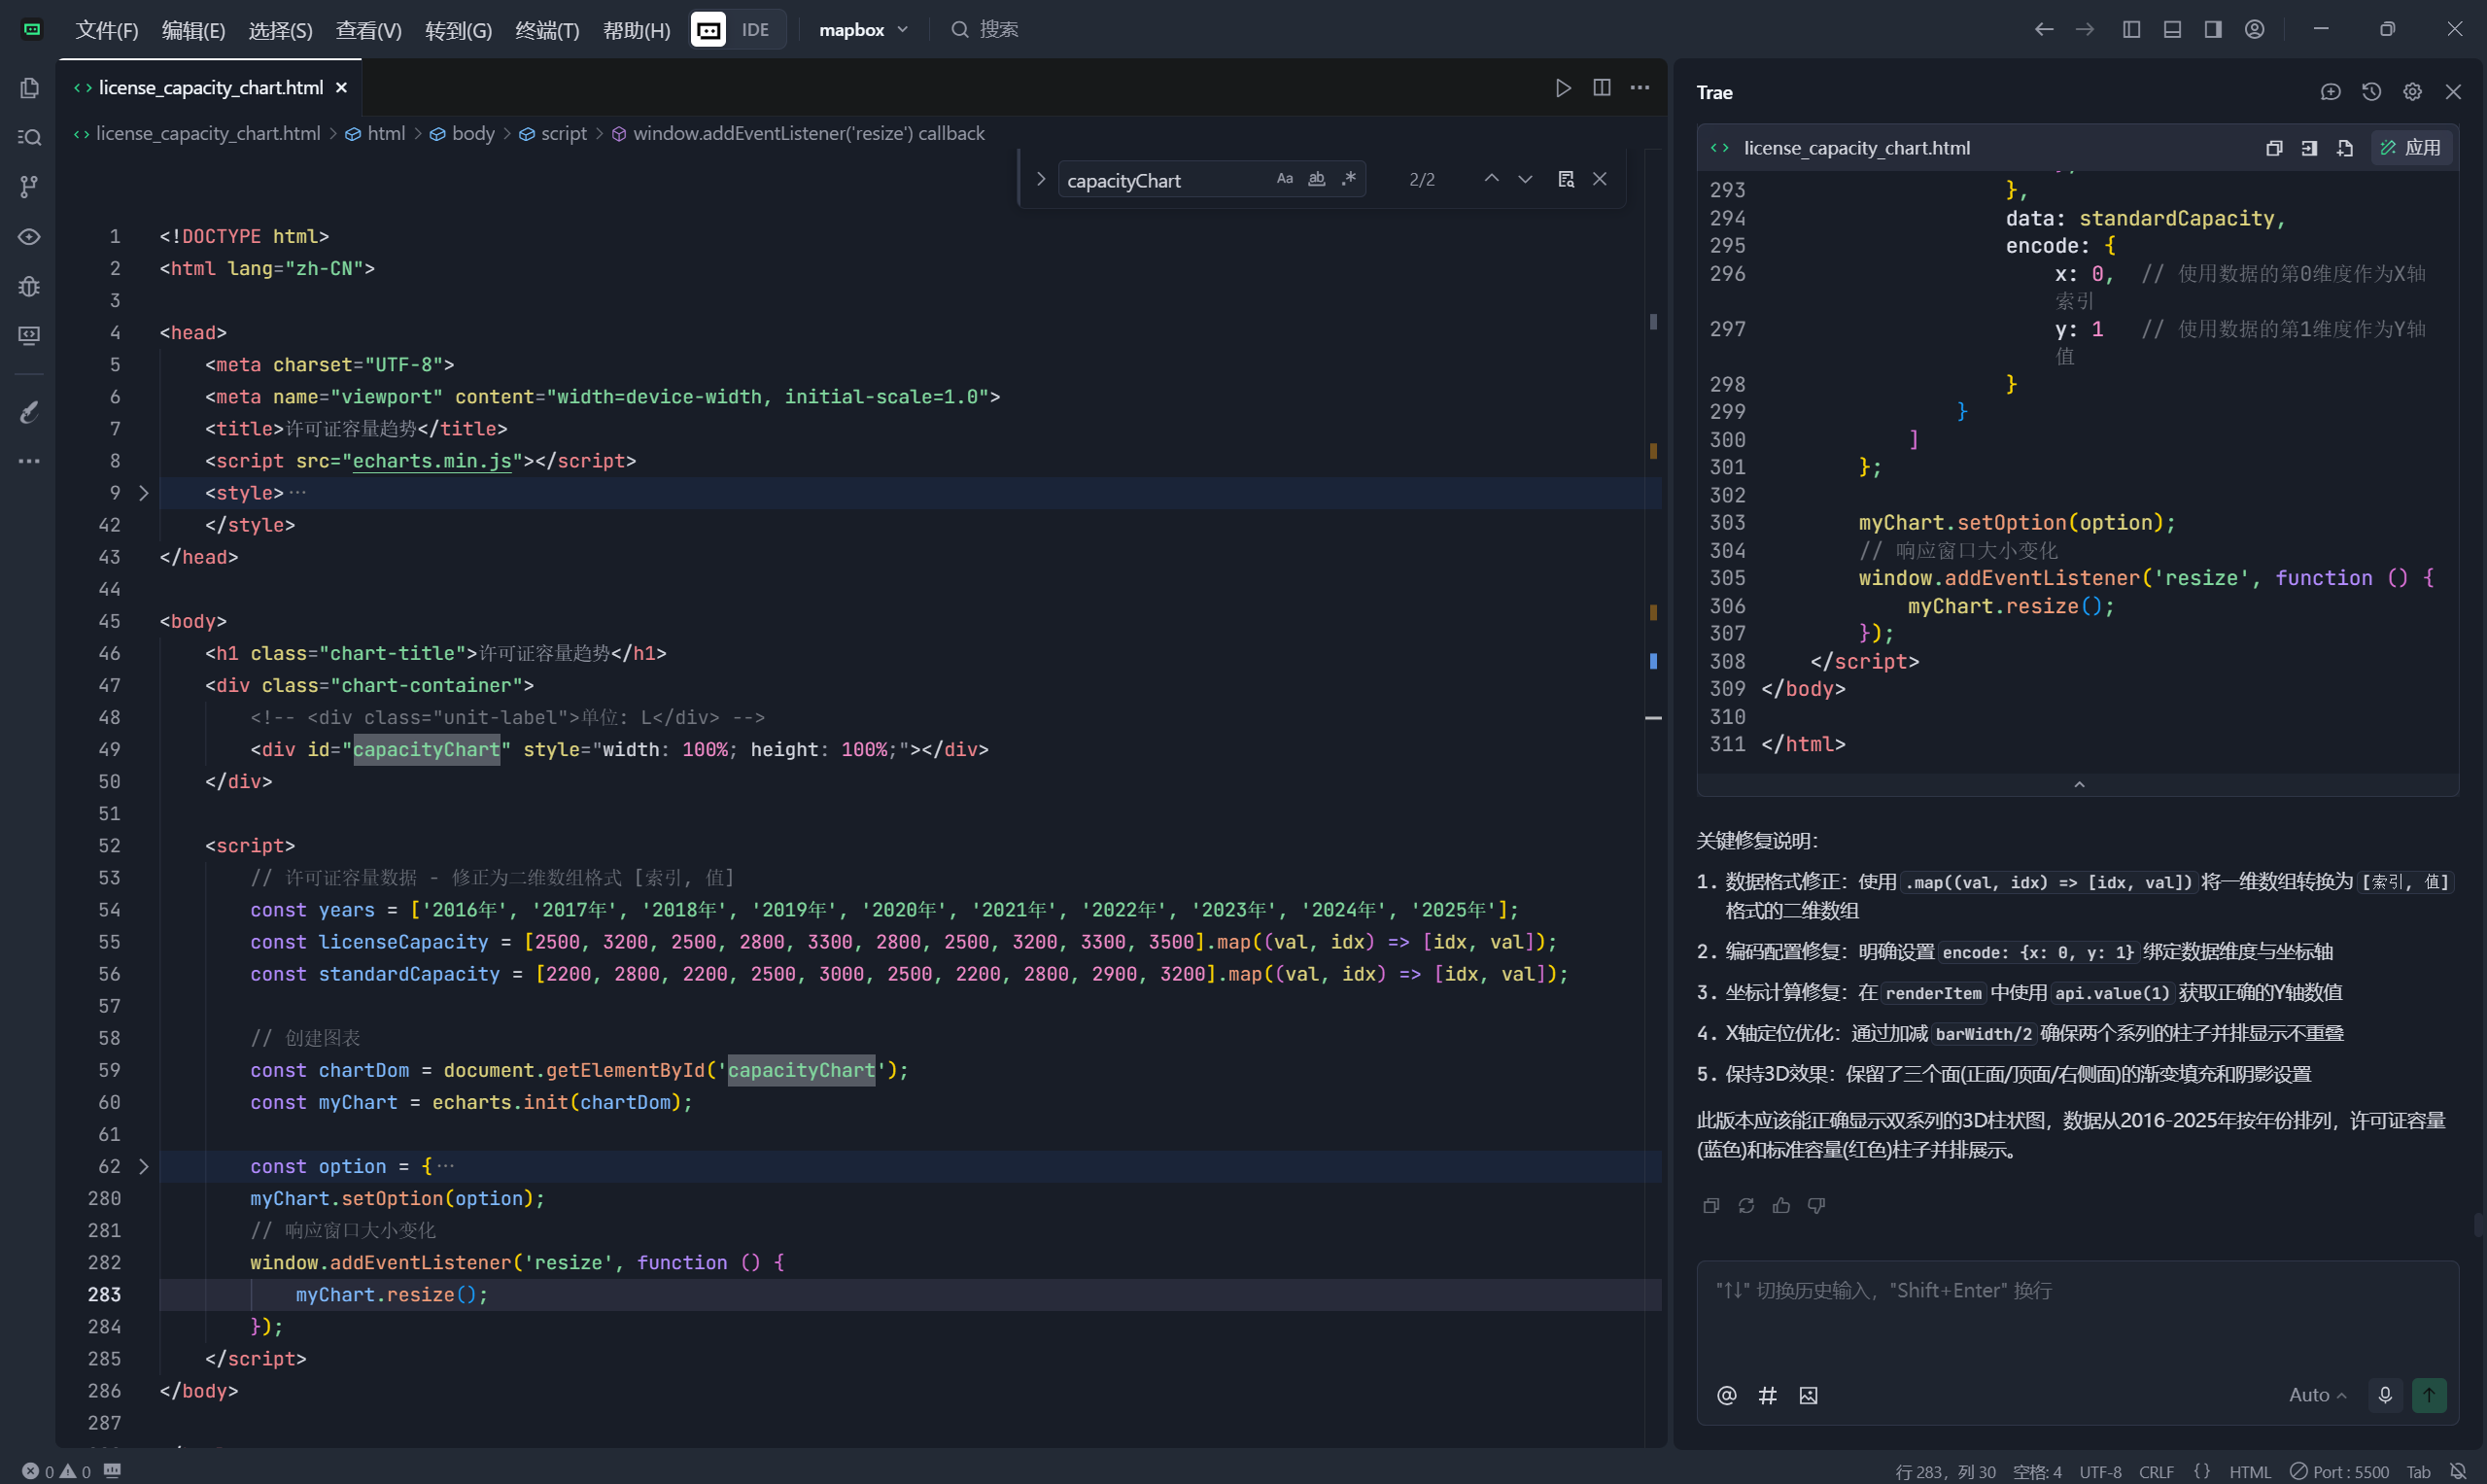Open the account profile icon
The image size is (2487, 1484).
(x=2254, y=29)
